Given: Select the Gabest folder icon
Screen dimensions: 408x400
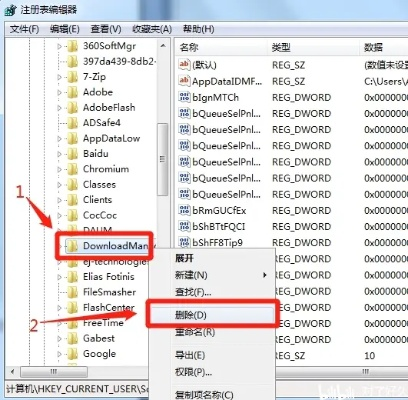Looking at the screenshot, I should tap(72, 338).
